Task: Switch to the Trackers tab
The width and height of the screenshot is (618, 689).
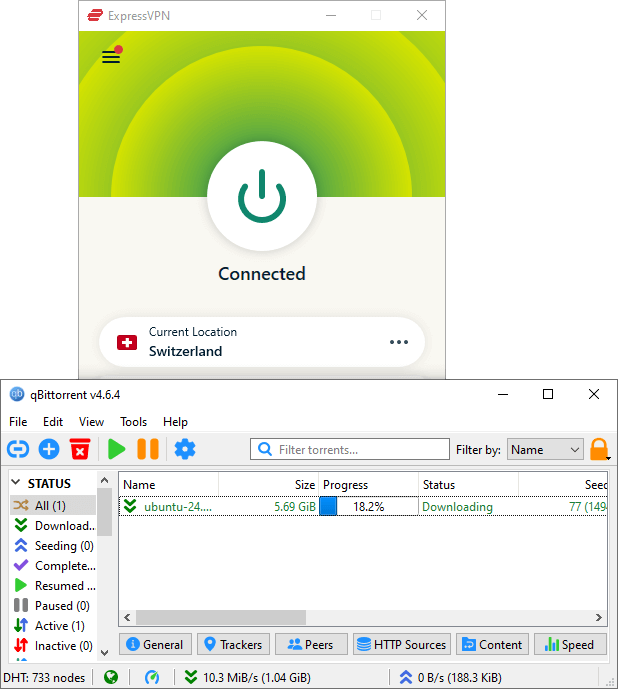Action: pyautogui.click(x=233, y=645)
